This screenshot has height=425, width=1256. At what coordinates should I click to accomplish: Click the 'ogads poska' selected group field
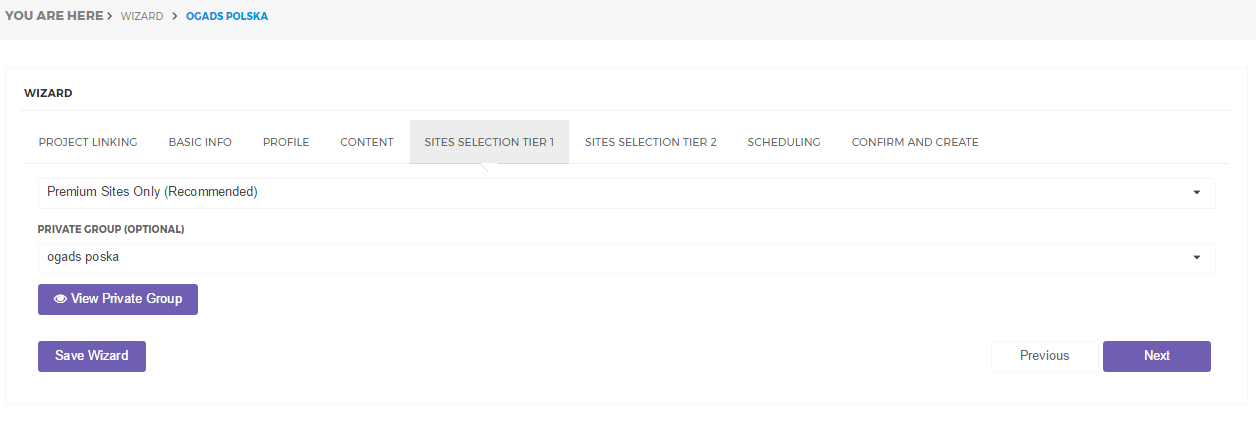[x=600, y=258]
